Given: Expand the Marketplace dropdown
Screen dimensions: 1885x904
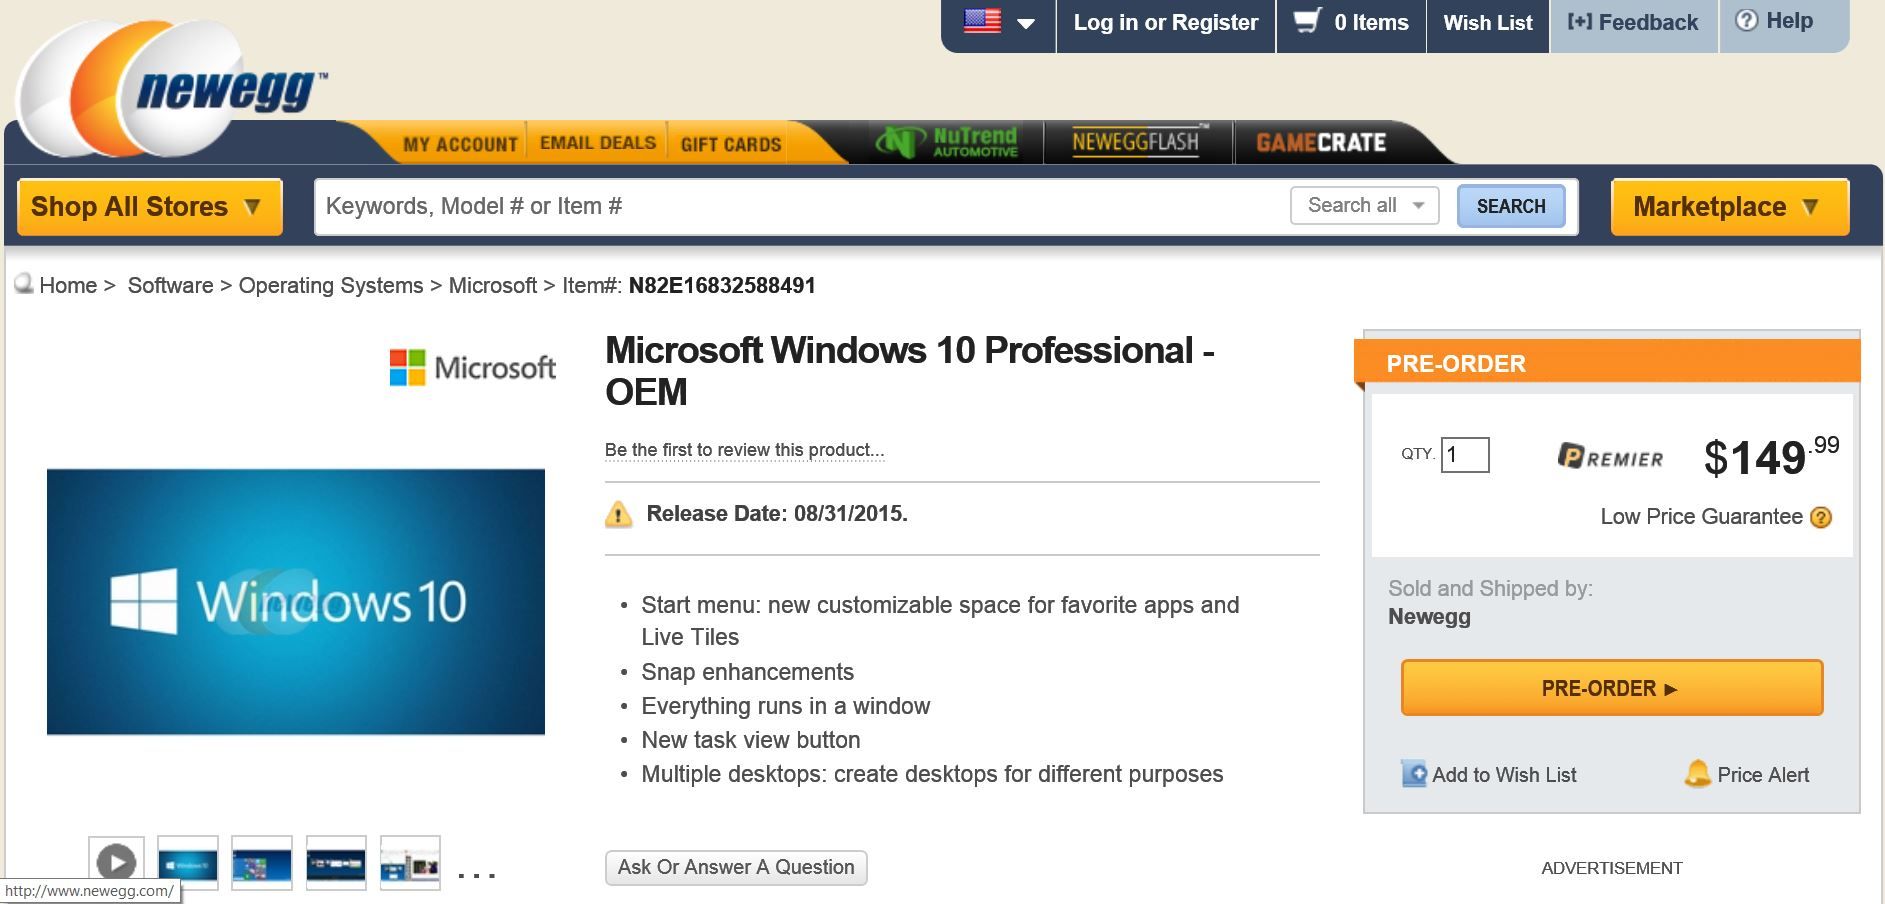Looking at the screenshot, I should pyautogui.click(x=1729, y=207).
